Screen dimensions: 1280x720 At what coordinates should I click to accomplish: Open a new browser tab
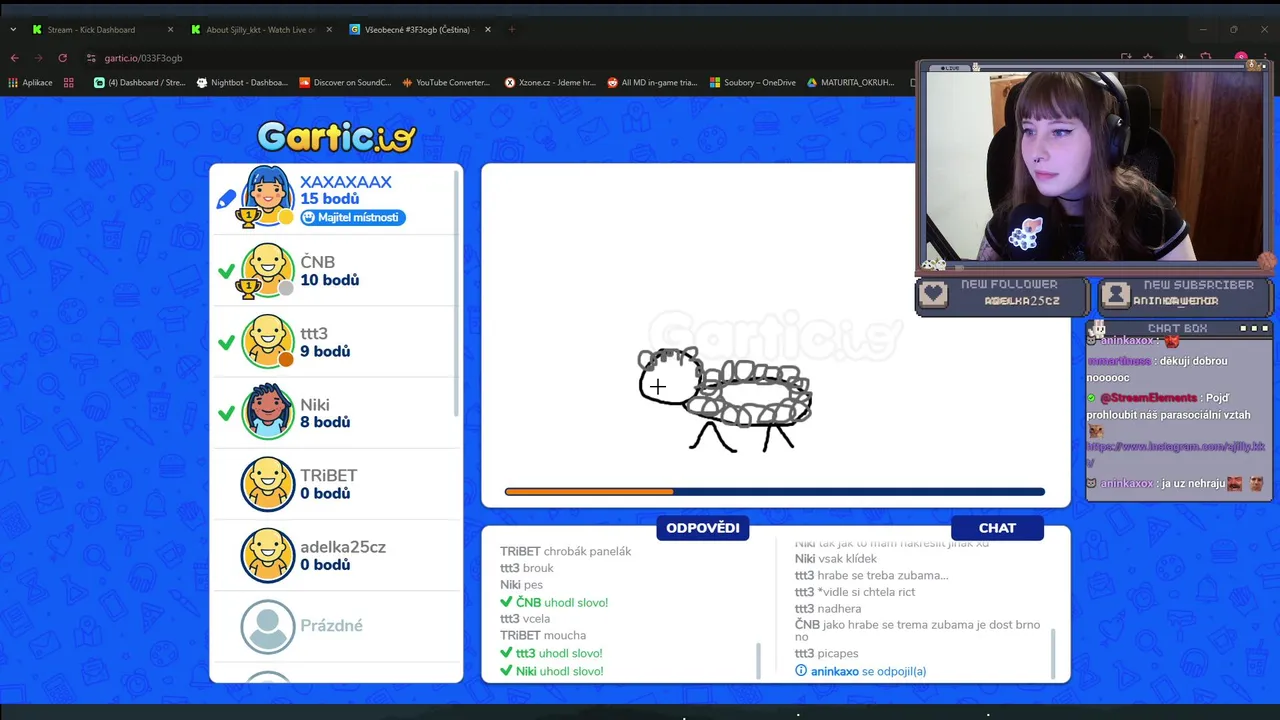pyautogui.click(x=512, y=30)
